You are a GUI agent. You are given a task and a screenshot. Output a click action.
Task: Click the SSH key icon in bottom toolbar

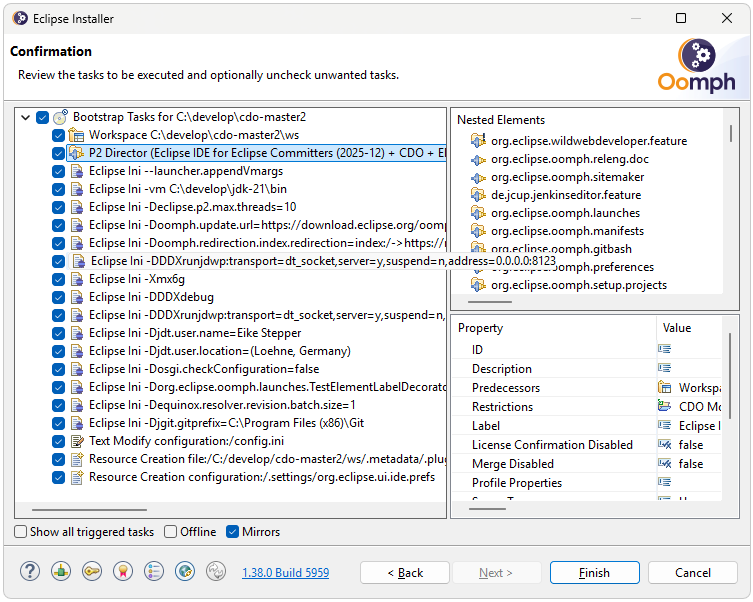pyautogui.click(x=92, y=572)
